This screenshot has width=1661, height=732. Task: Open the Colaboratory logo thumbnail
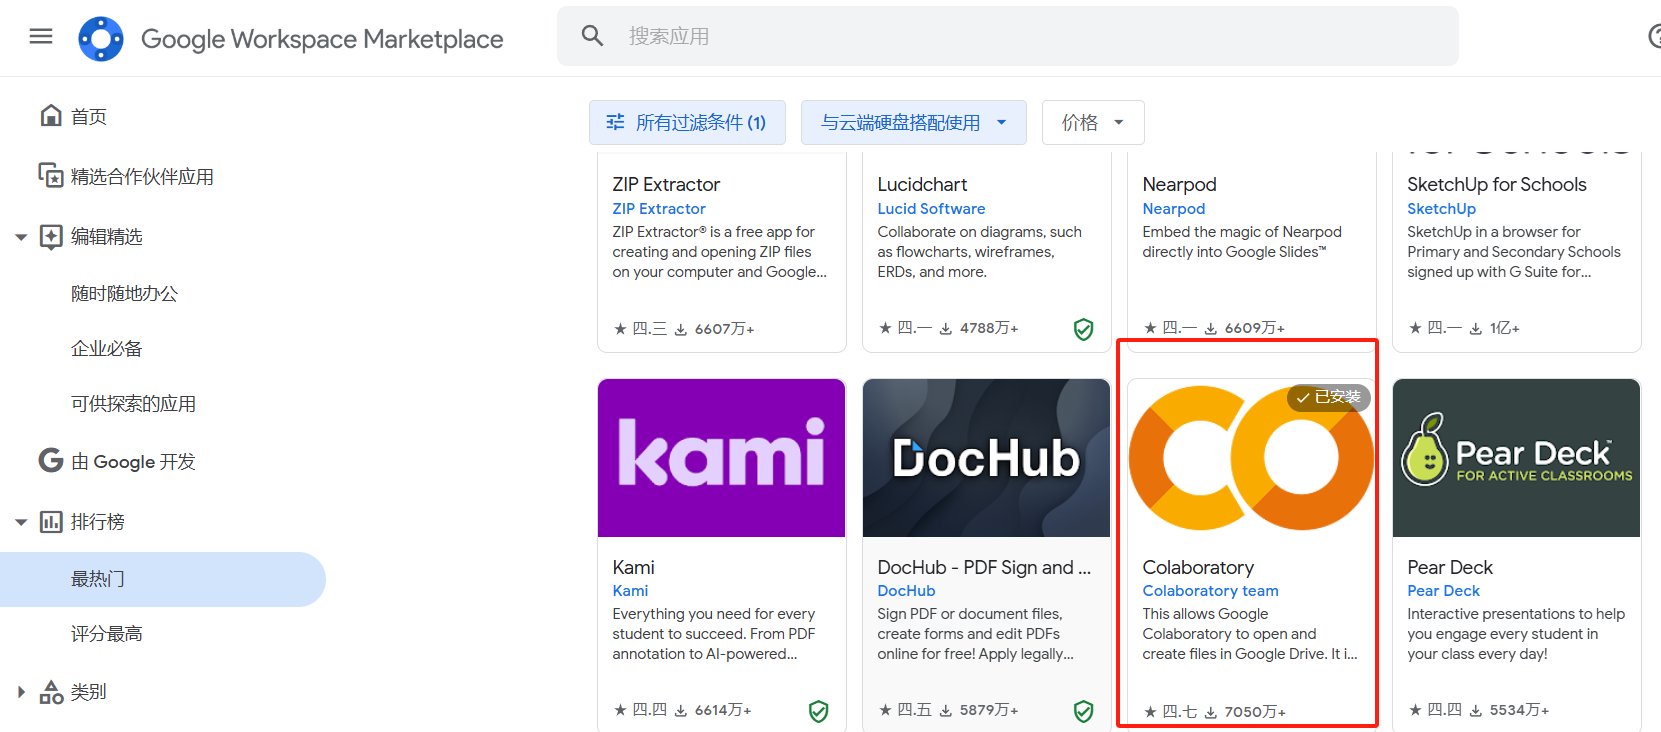point(1251,458)
